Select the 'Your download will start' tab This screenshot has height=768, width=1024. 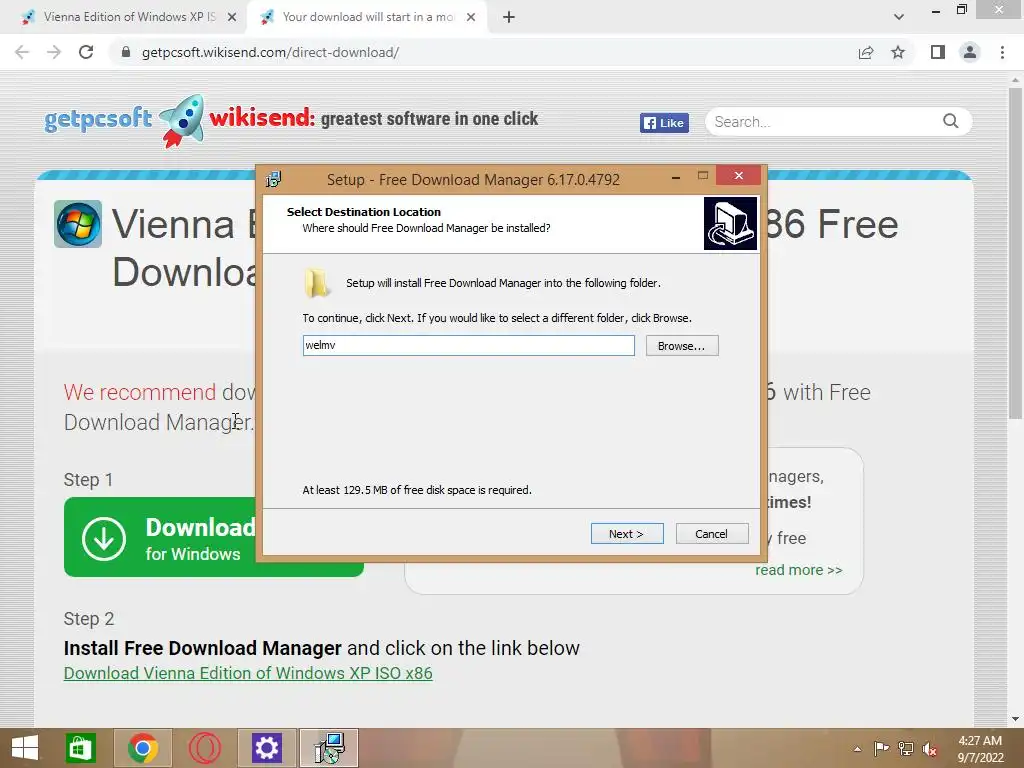[x=366, y=17]
